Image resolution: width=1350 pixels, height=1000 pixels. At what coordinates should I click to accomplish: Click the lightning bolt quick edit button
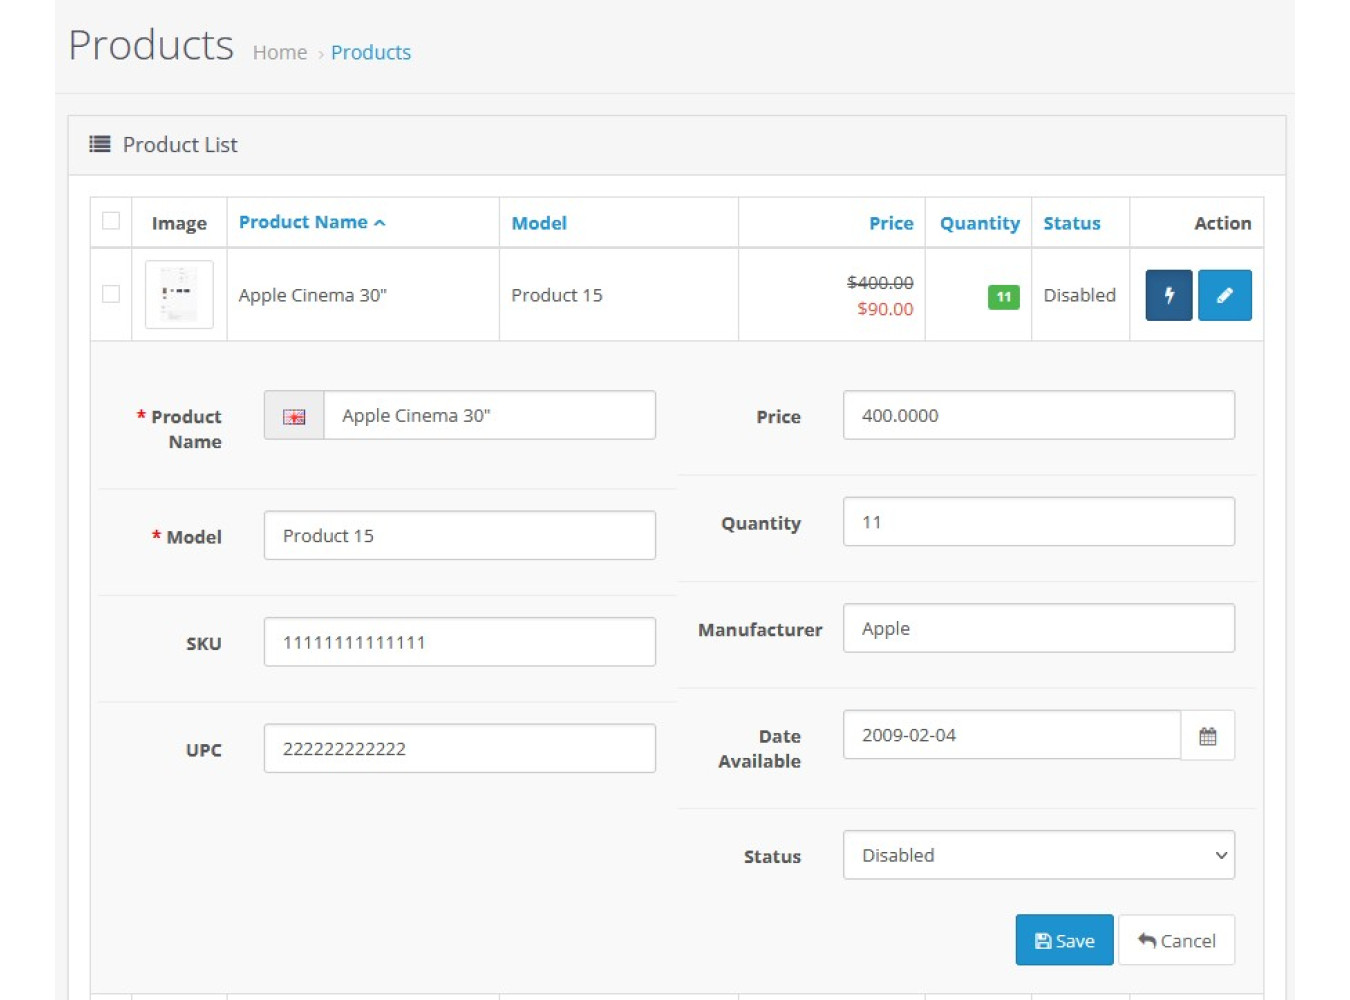pos(1168,295)
